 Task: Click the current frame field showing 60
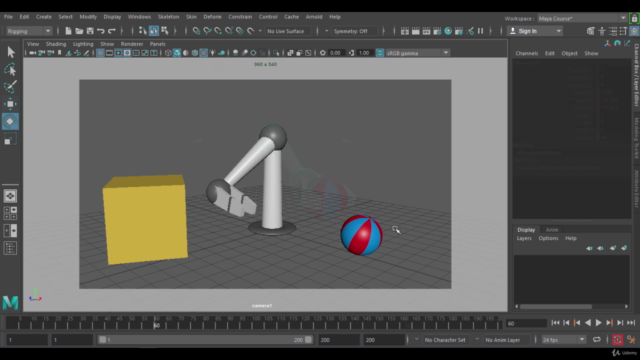click(526, 323)
